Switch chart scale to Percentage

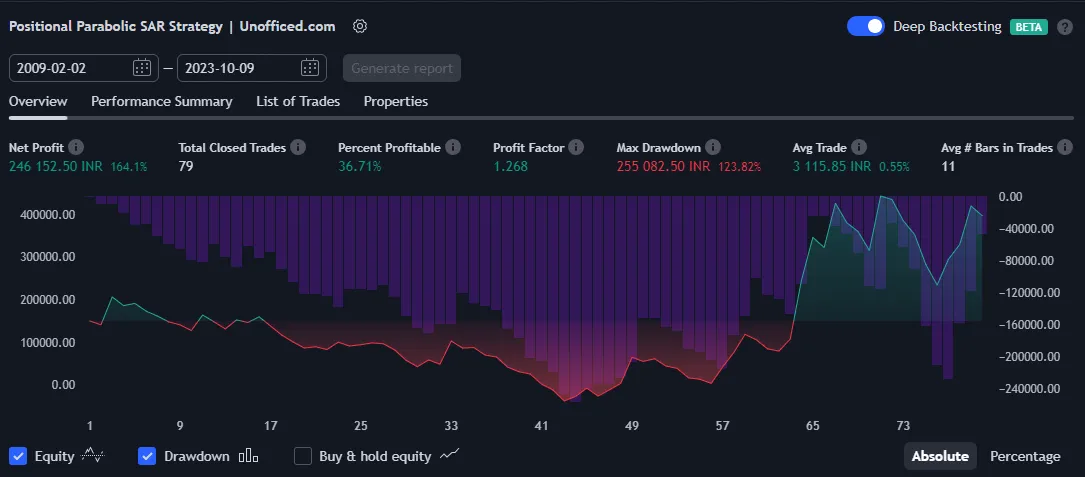[x=1025, y=456]
